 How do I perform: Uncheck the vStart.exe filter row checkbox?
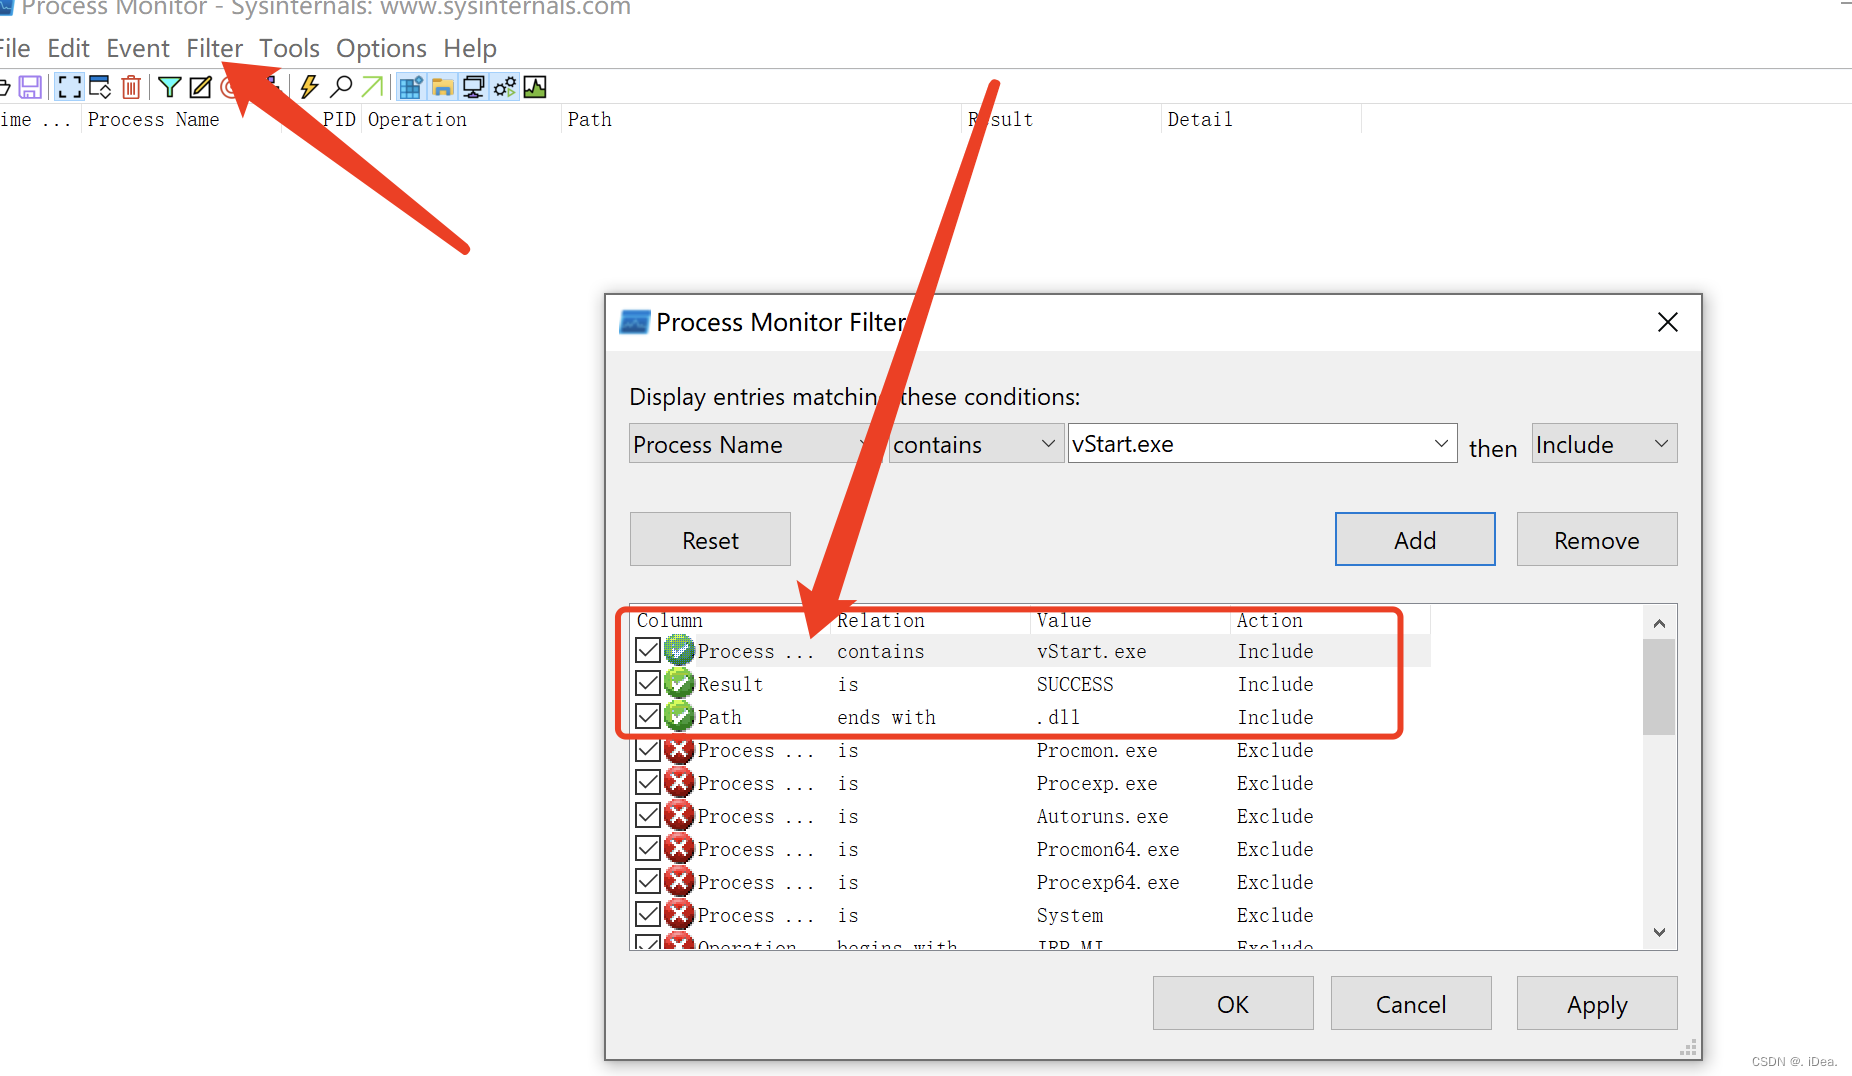[648, 650]
